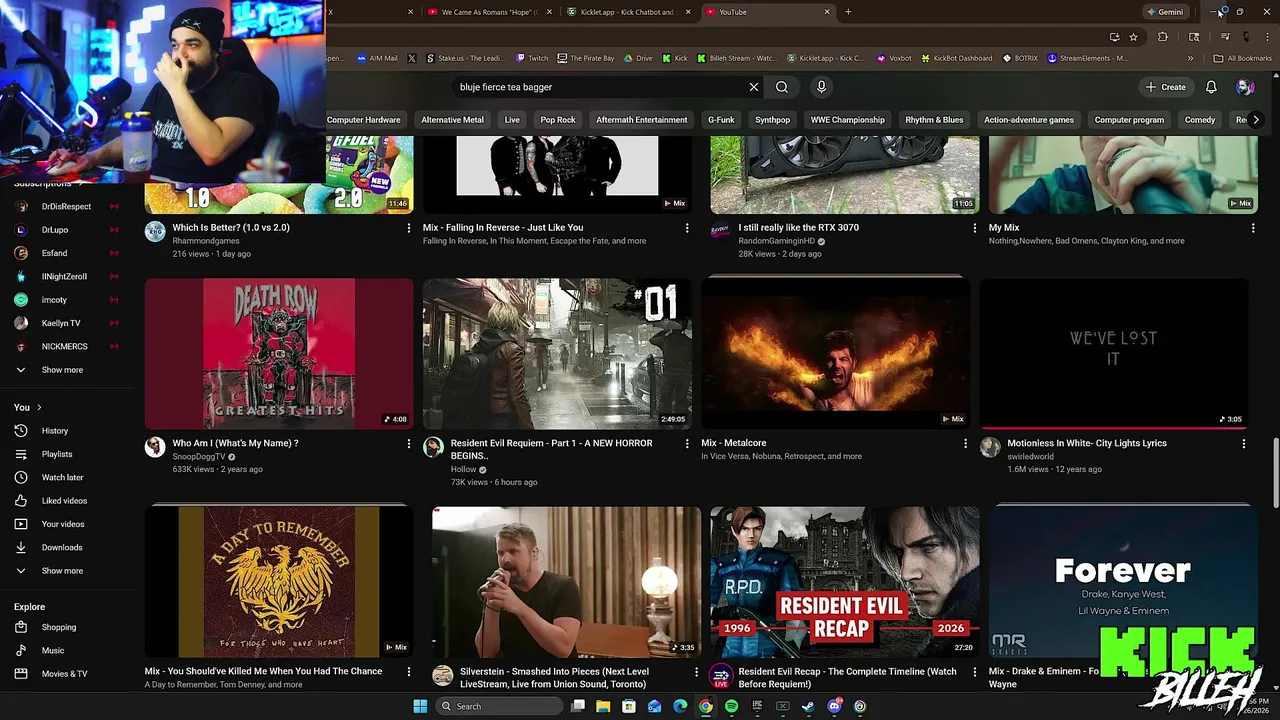Image resolution: width=1280 pixels, height=720 pixels.
Task: Play the A Day To Remember mix thumbnail
Action: 279,581
